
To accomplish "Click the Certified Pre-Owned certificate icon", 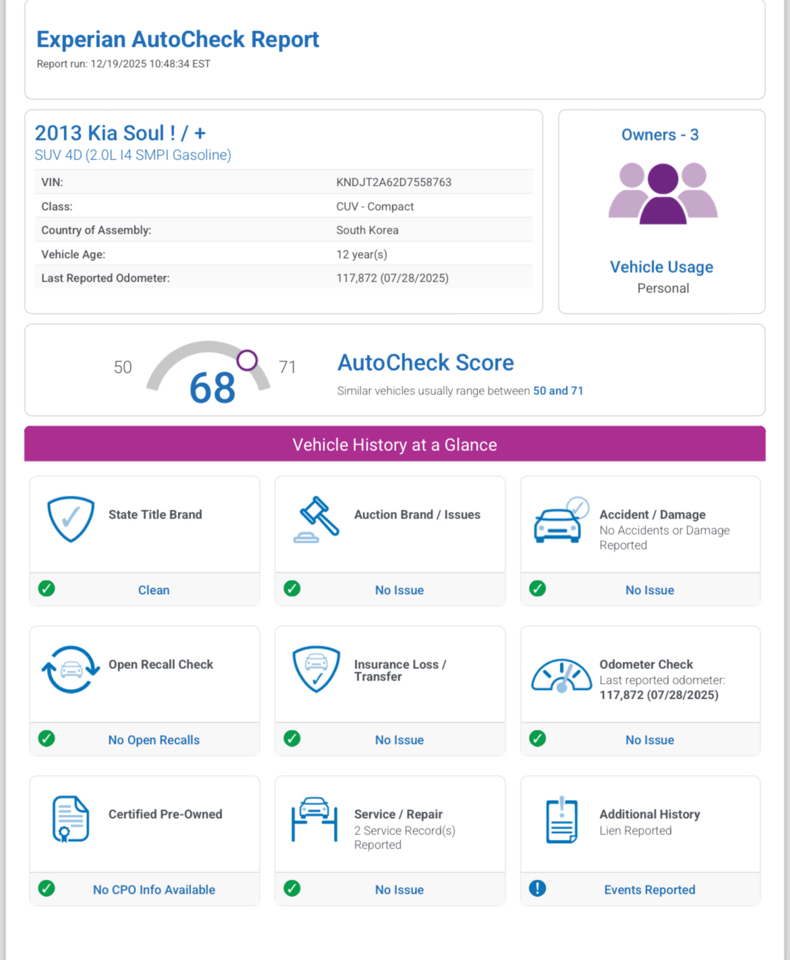I will (71, 819).
